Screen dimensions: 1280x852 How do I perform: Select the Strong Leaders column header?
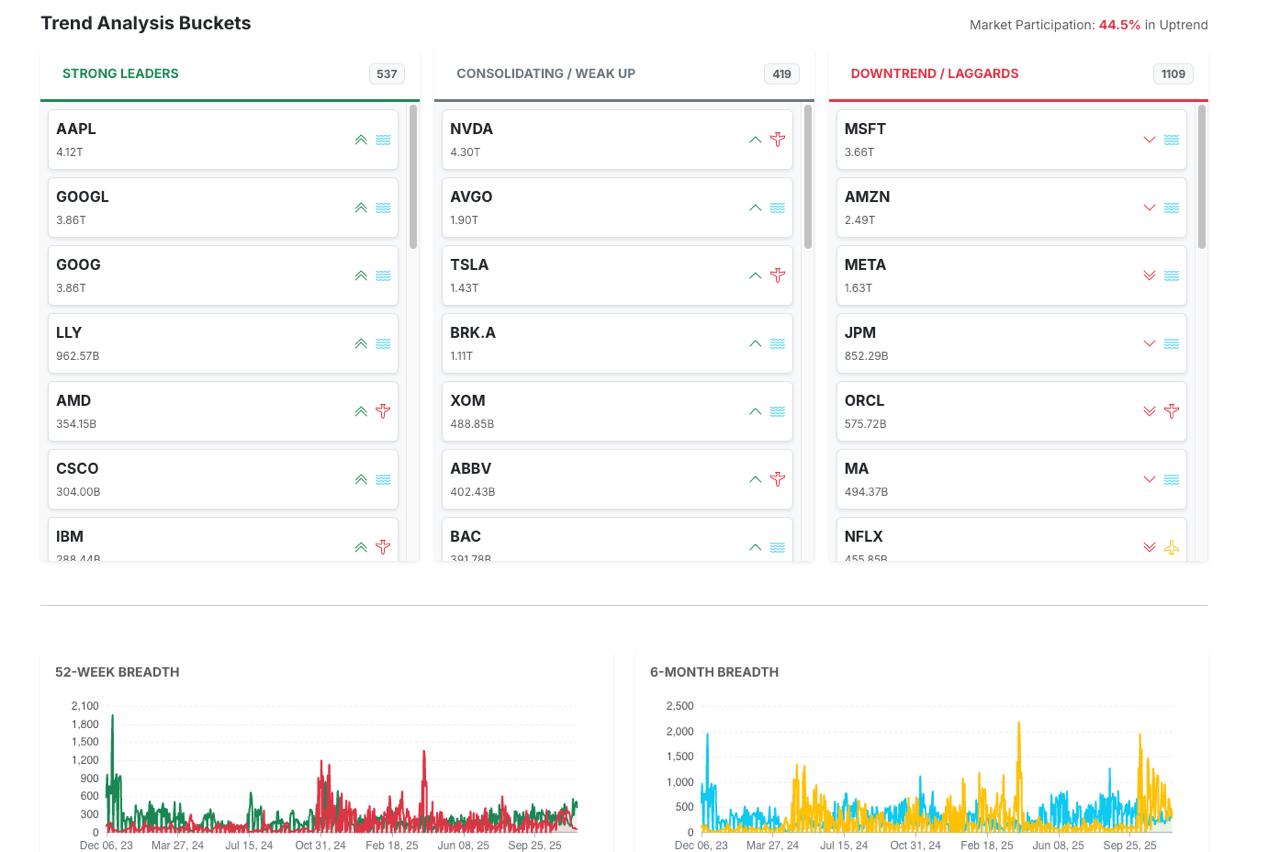(120, 74)
